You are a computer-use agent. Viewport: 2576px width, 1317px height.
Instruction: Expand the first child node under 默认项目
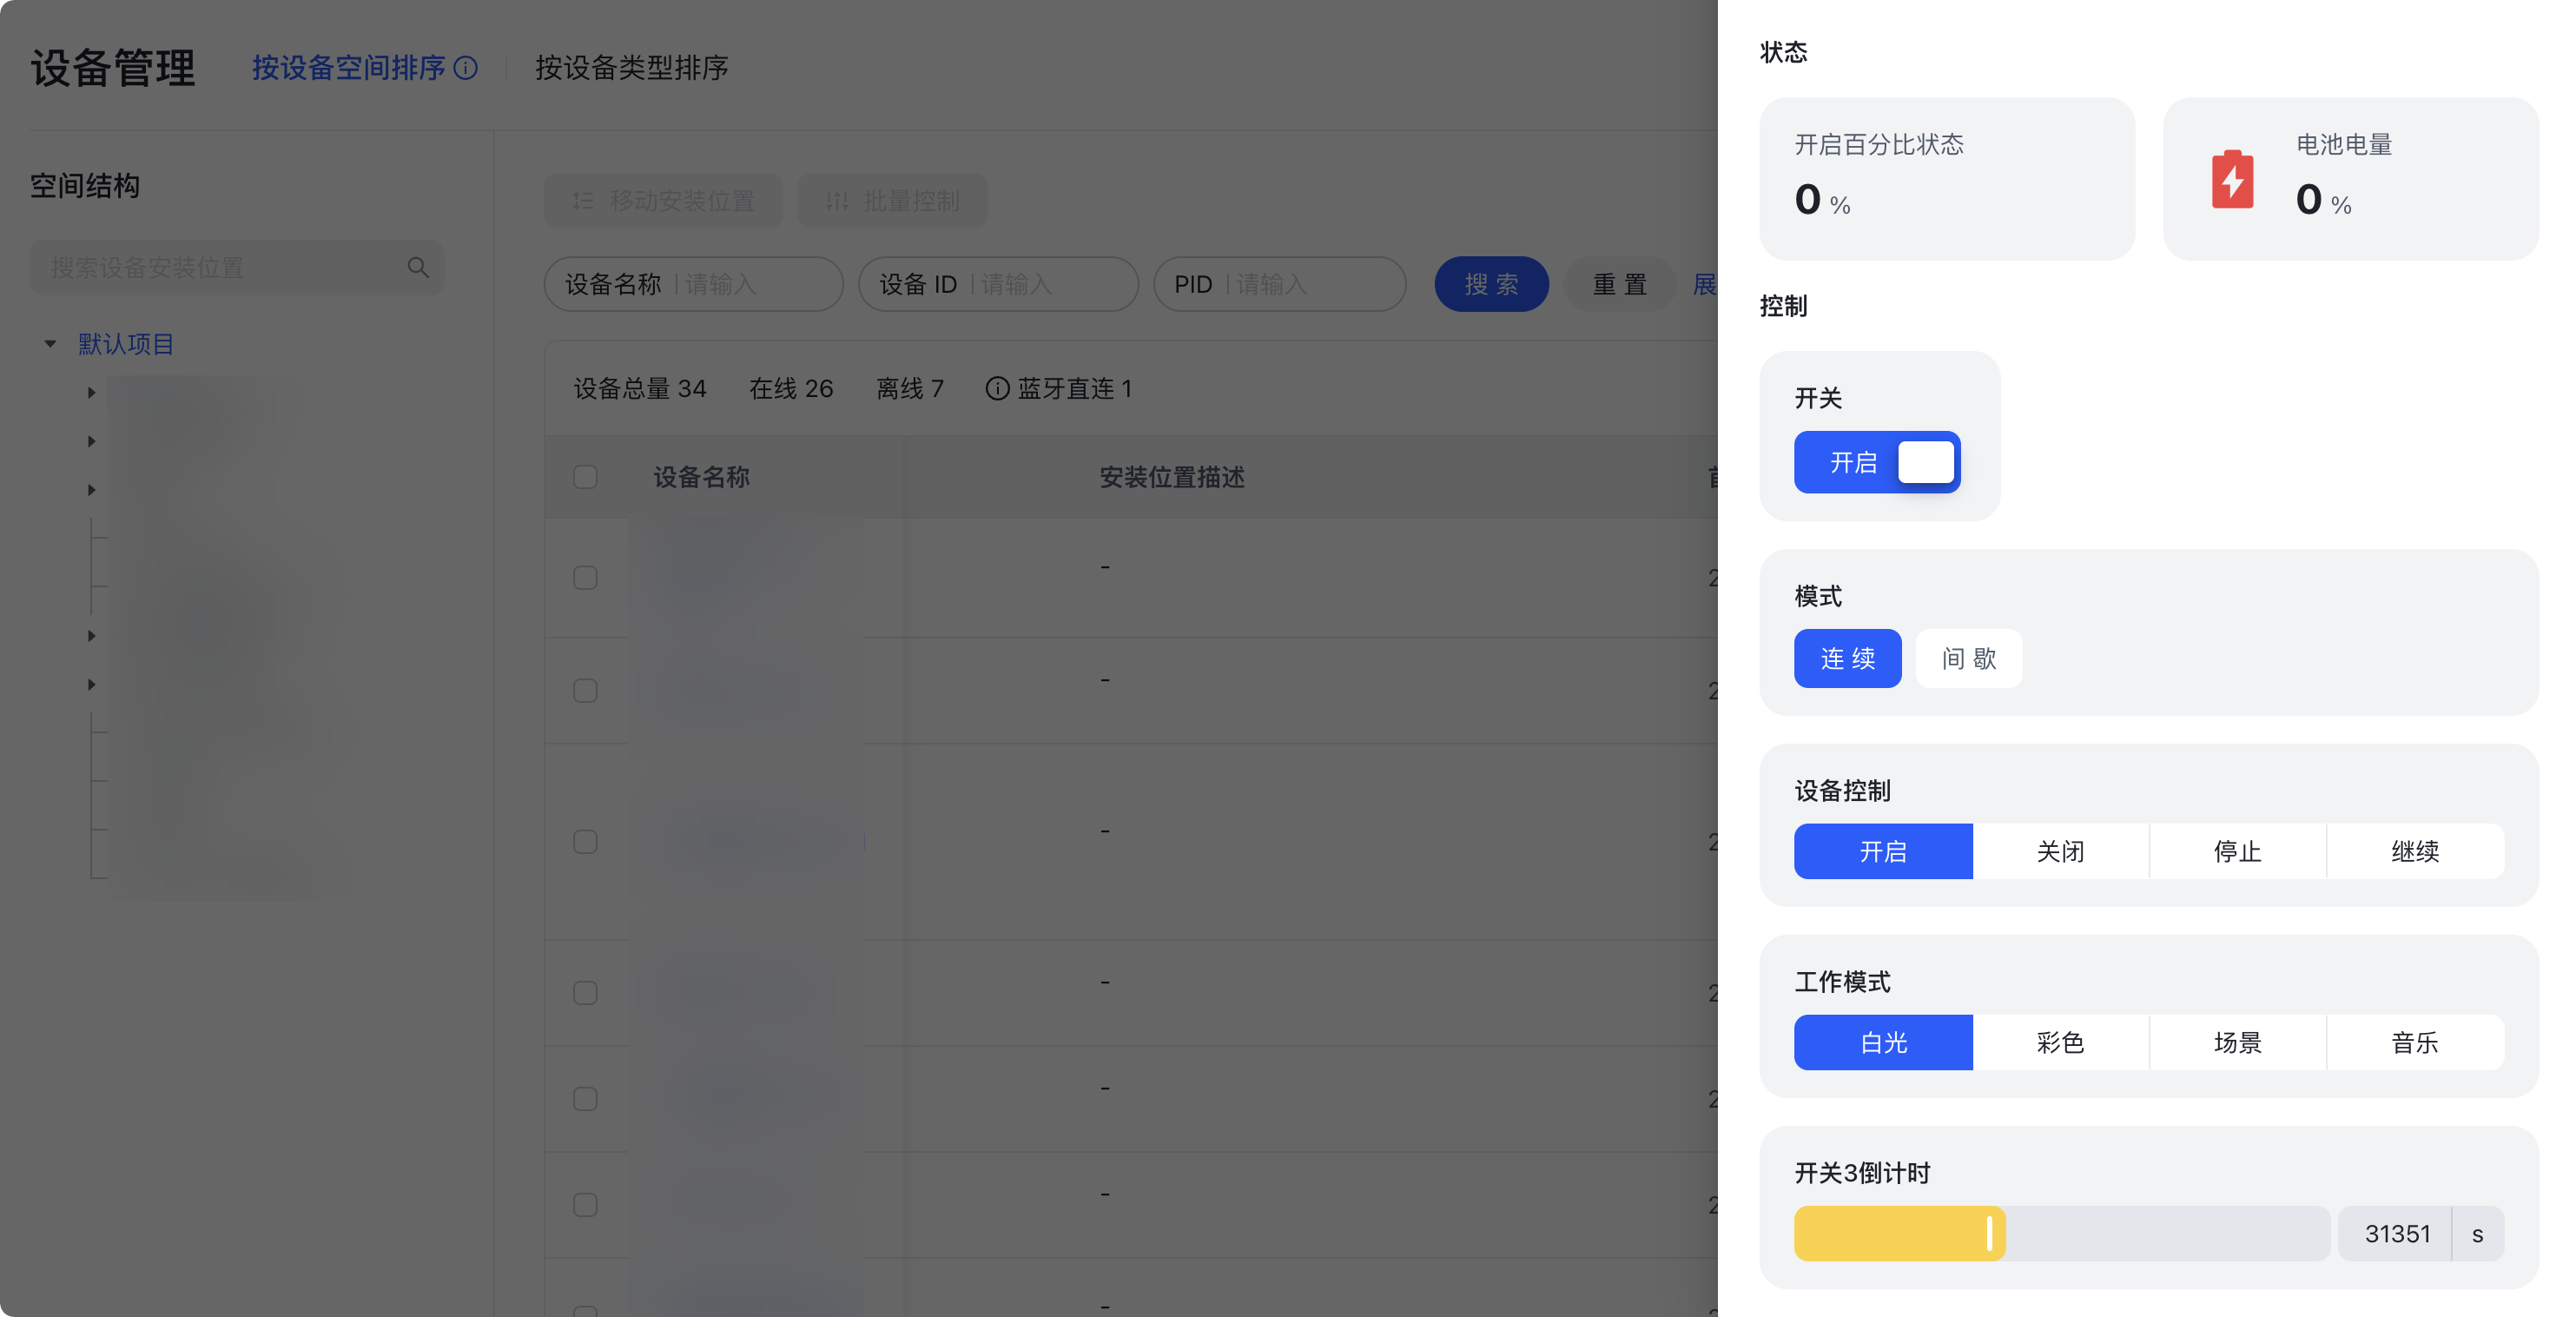91,393
